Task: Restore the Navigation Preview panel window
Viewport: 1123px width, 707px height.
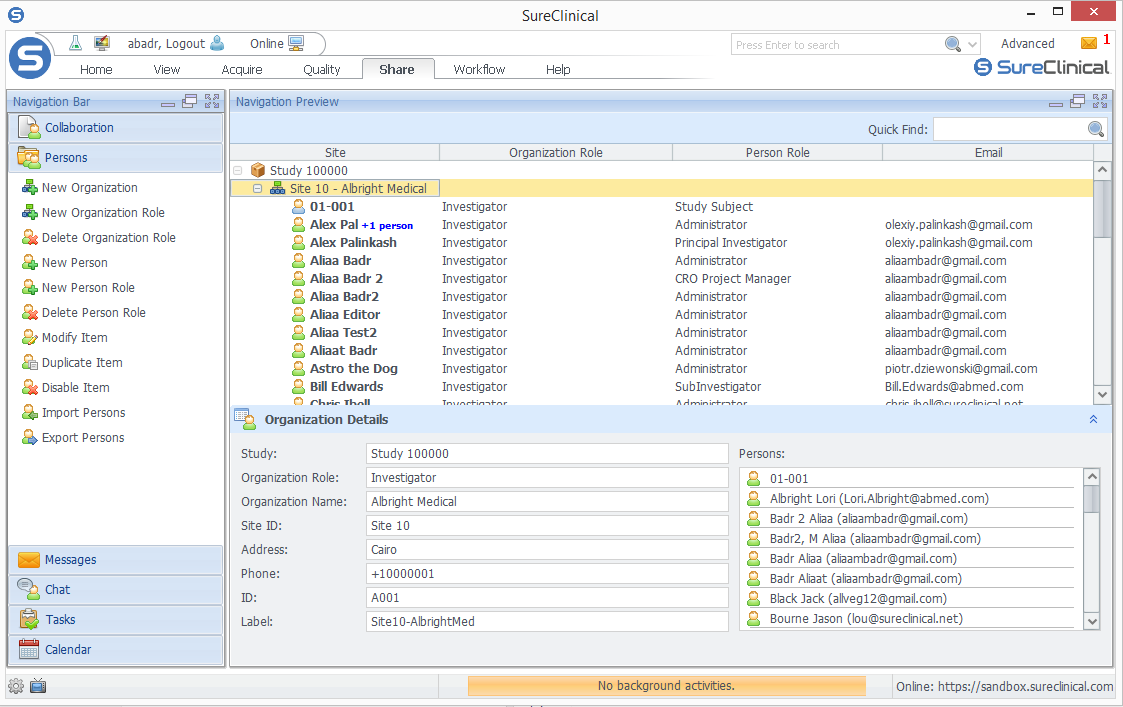Action: click(x=1078, y=101)
